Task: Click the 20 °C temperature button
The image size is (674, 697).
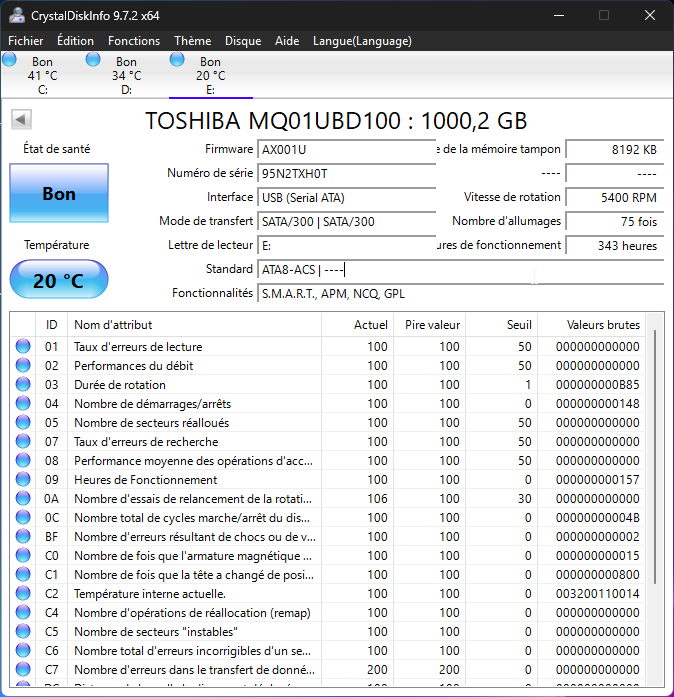Action: pyautogui.click(x=59, y=279)
